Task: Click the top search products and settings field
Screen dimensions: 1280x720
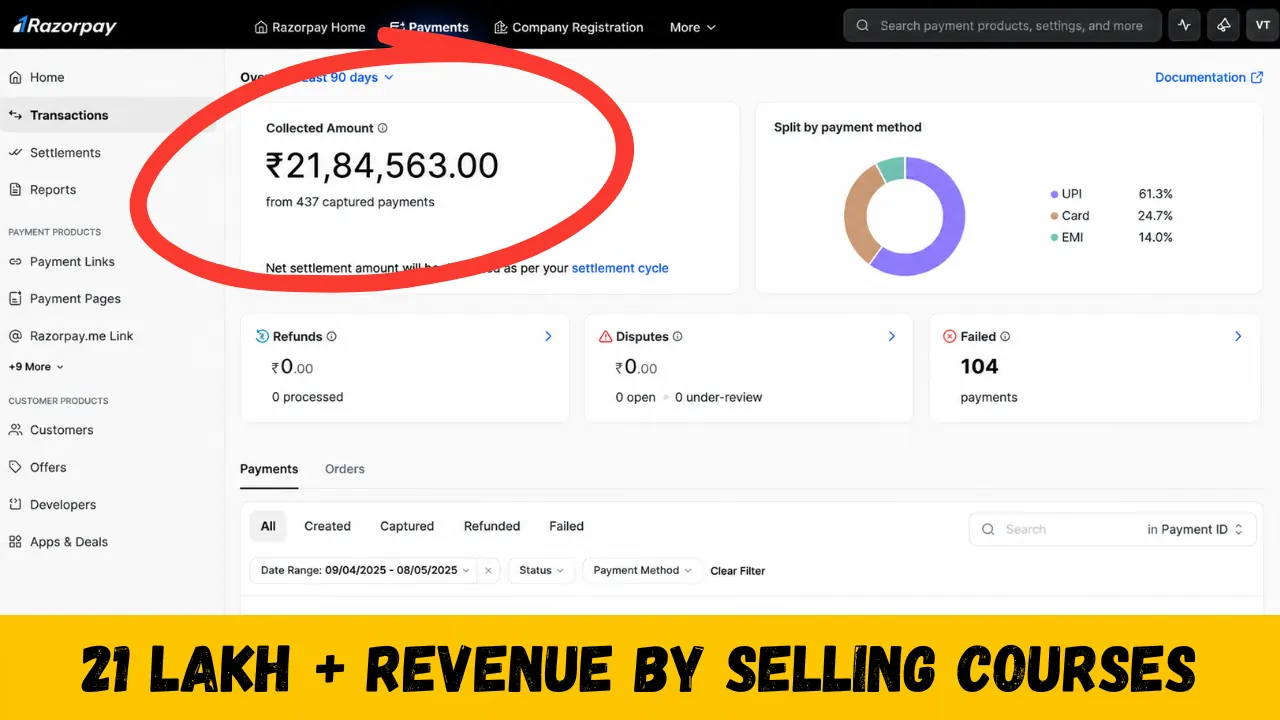Action: click(1003, 26)
